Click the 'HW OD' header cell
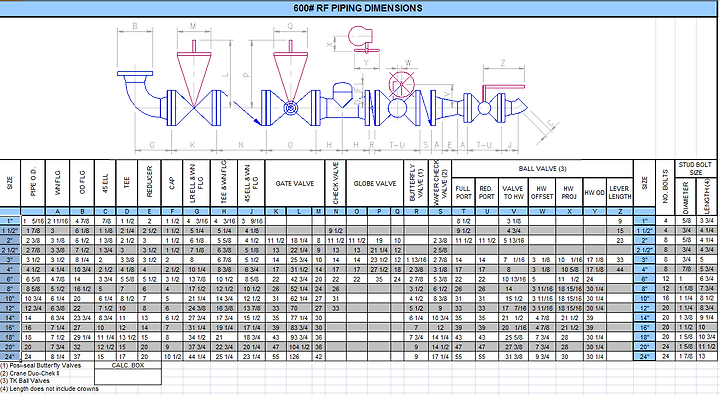The image size is (720, 396). pyautogui.click(x=594, y=192)
